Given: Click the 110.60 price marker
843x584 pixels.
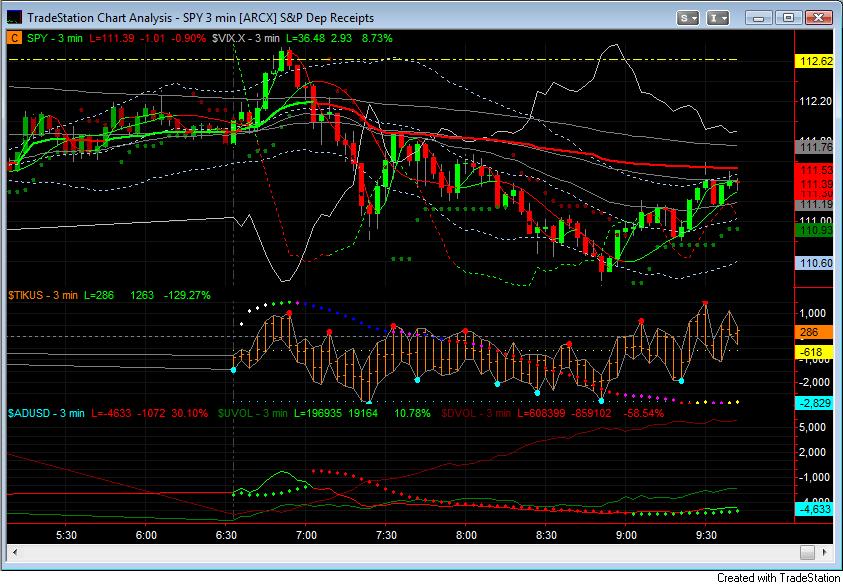Looking at the screenshot, I should tap(816, 263).
